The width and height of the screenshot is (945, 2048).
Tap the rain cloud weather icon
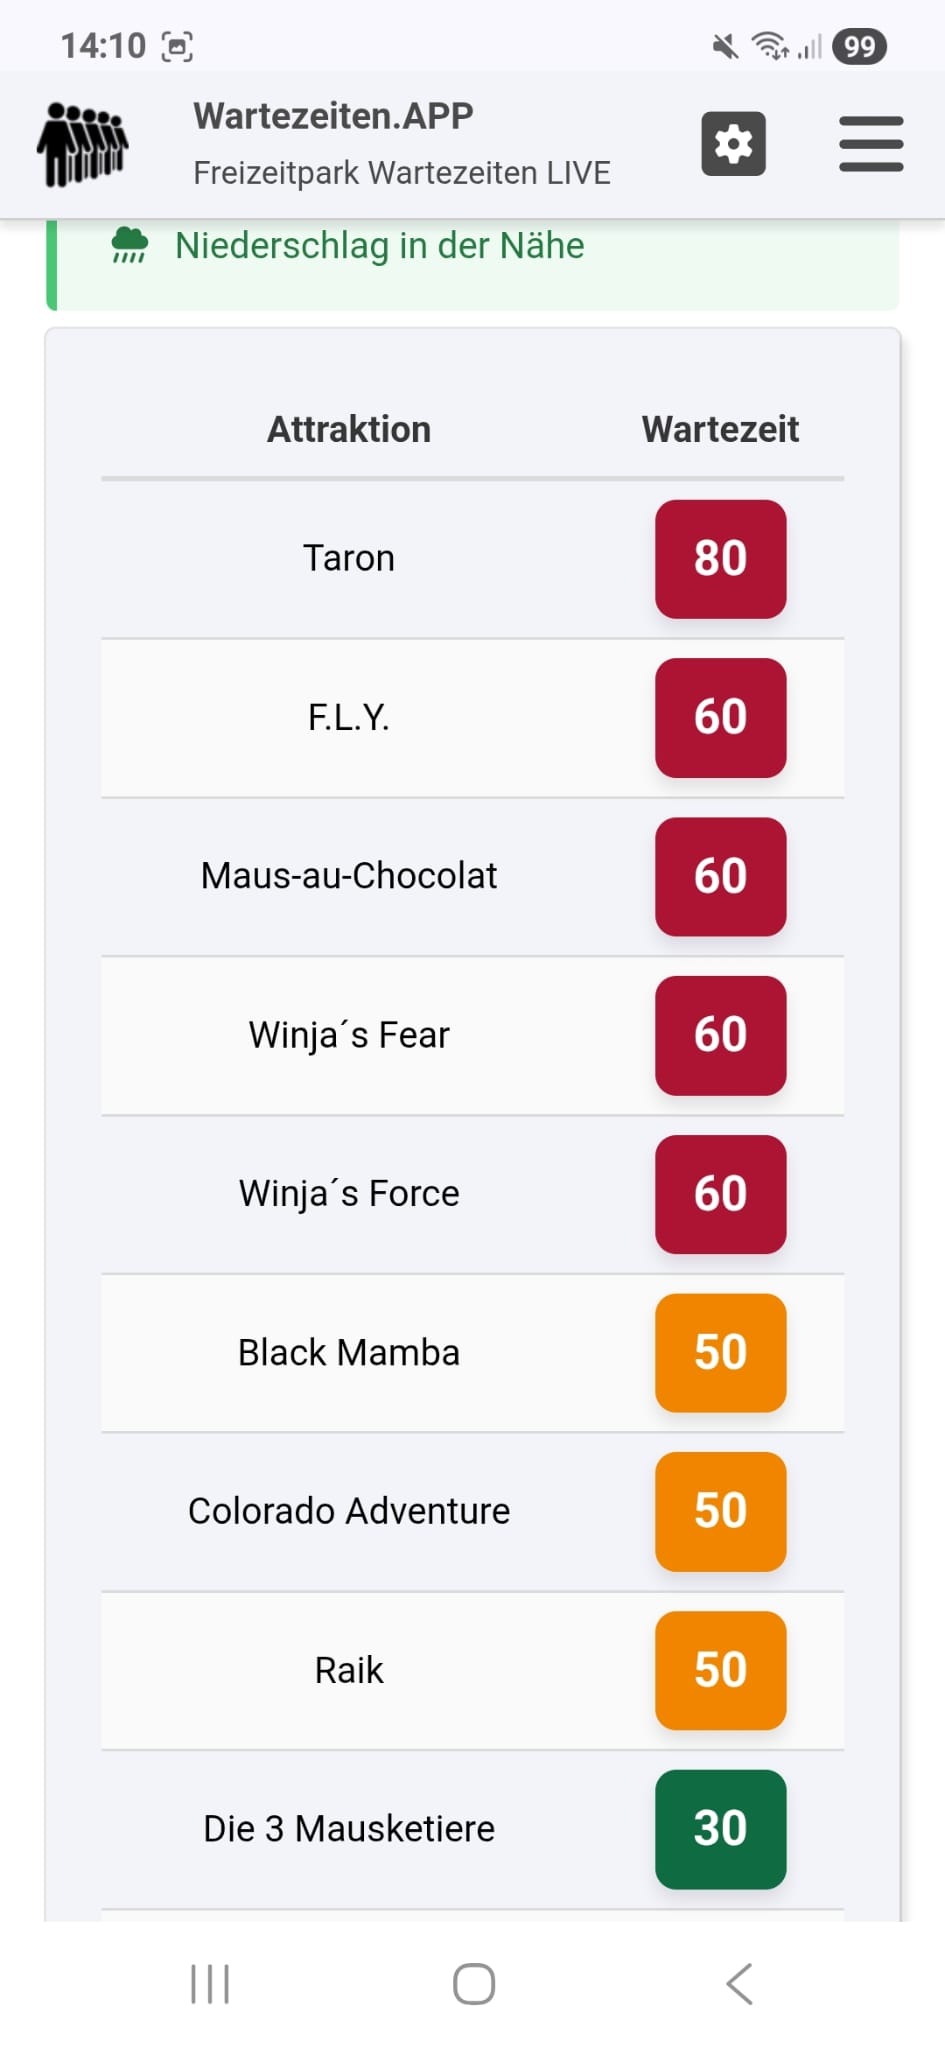[130, 245]
